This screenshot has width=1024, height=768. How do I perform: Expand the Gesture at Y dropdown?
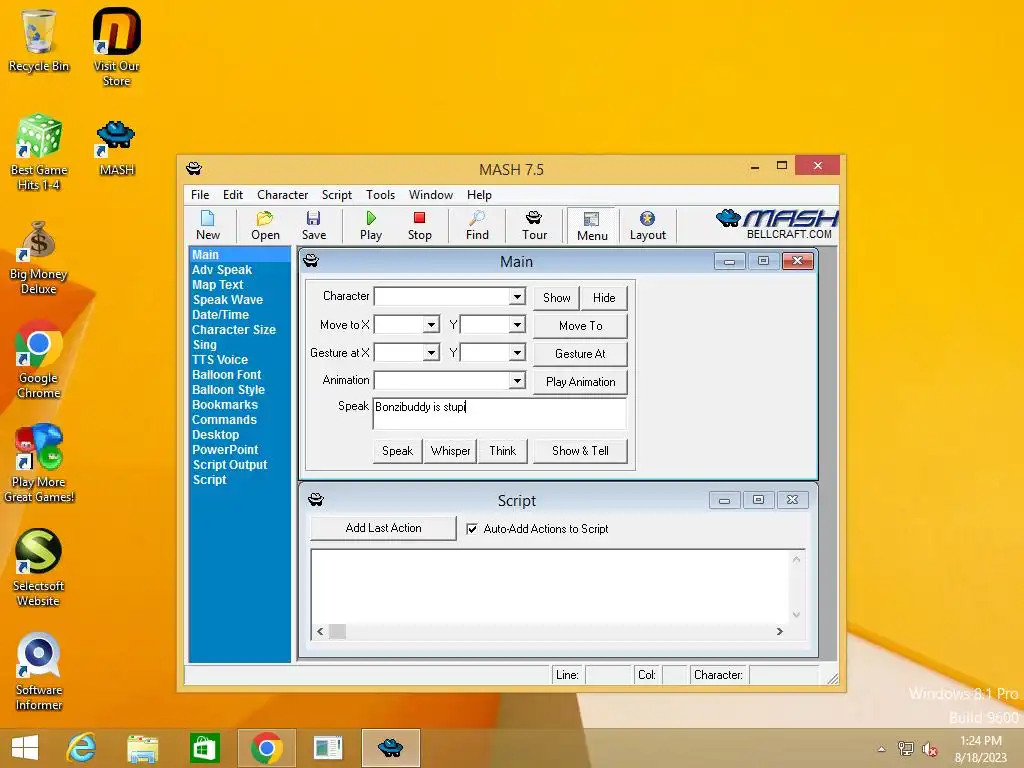pos(517,353)
